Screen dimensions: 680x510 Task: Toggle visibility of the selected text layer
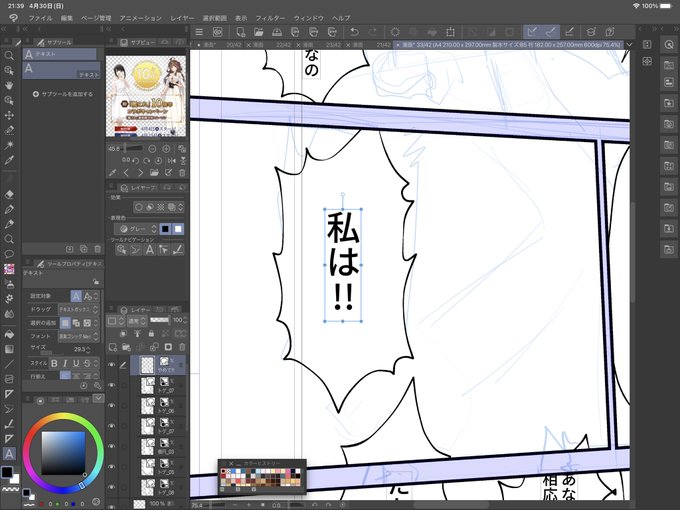click(x=111, y=365)
